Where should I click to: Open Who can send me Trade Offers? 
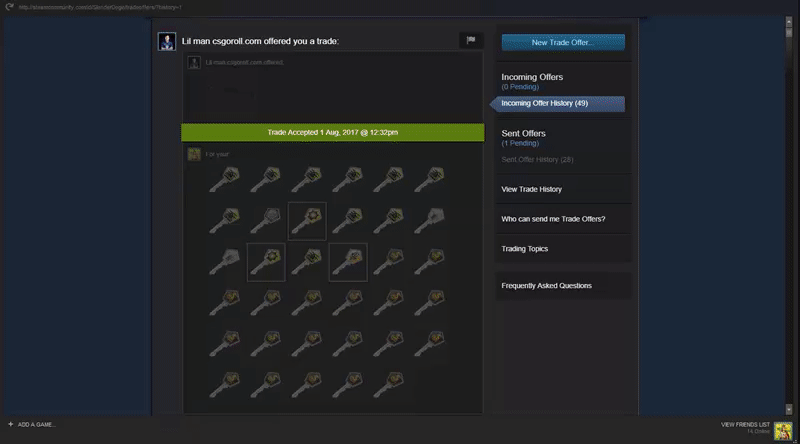tap(553, 219)
